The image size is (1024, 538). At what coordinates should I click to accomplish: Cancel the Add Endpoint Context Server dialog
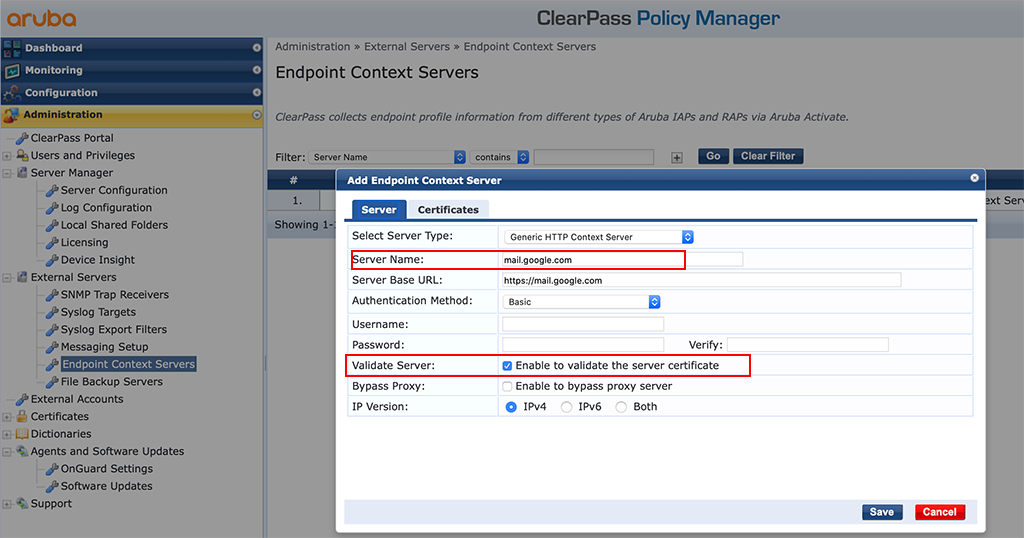(x=939, y=513)
